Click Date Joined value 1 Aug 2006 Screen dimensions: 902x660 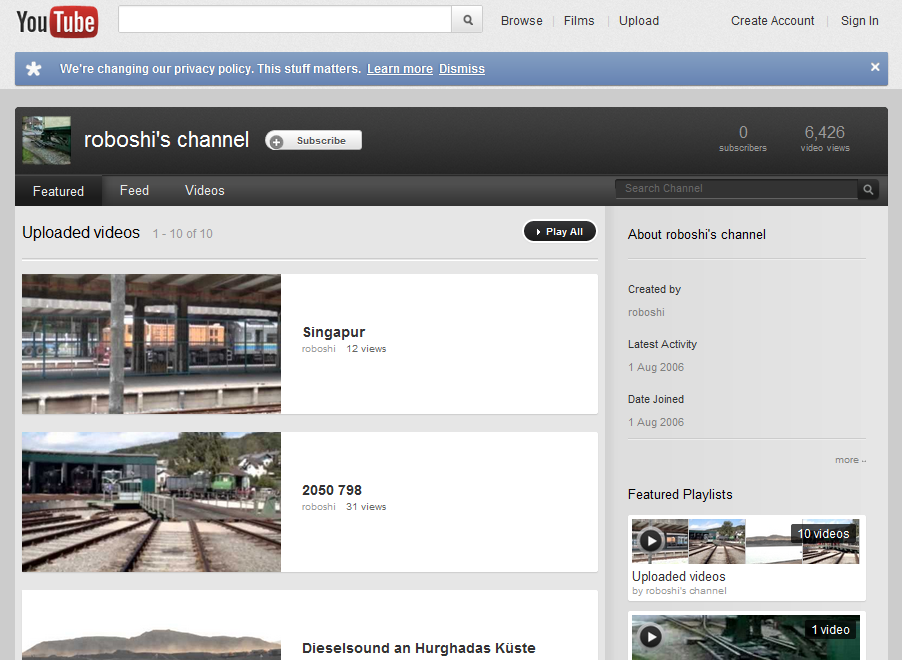656,422
